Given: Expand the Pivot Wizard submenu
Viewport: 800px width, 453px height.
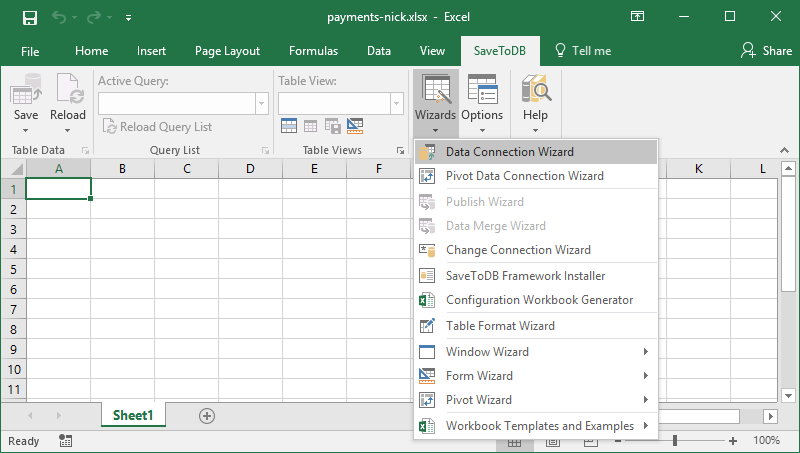Looking at the screenshot, I should (x=536, y=400).
